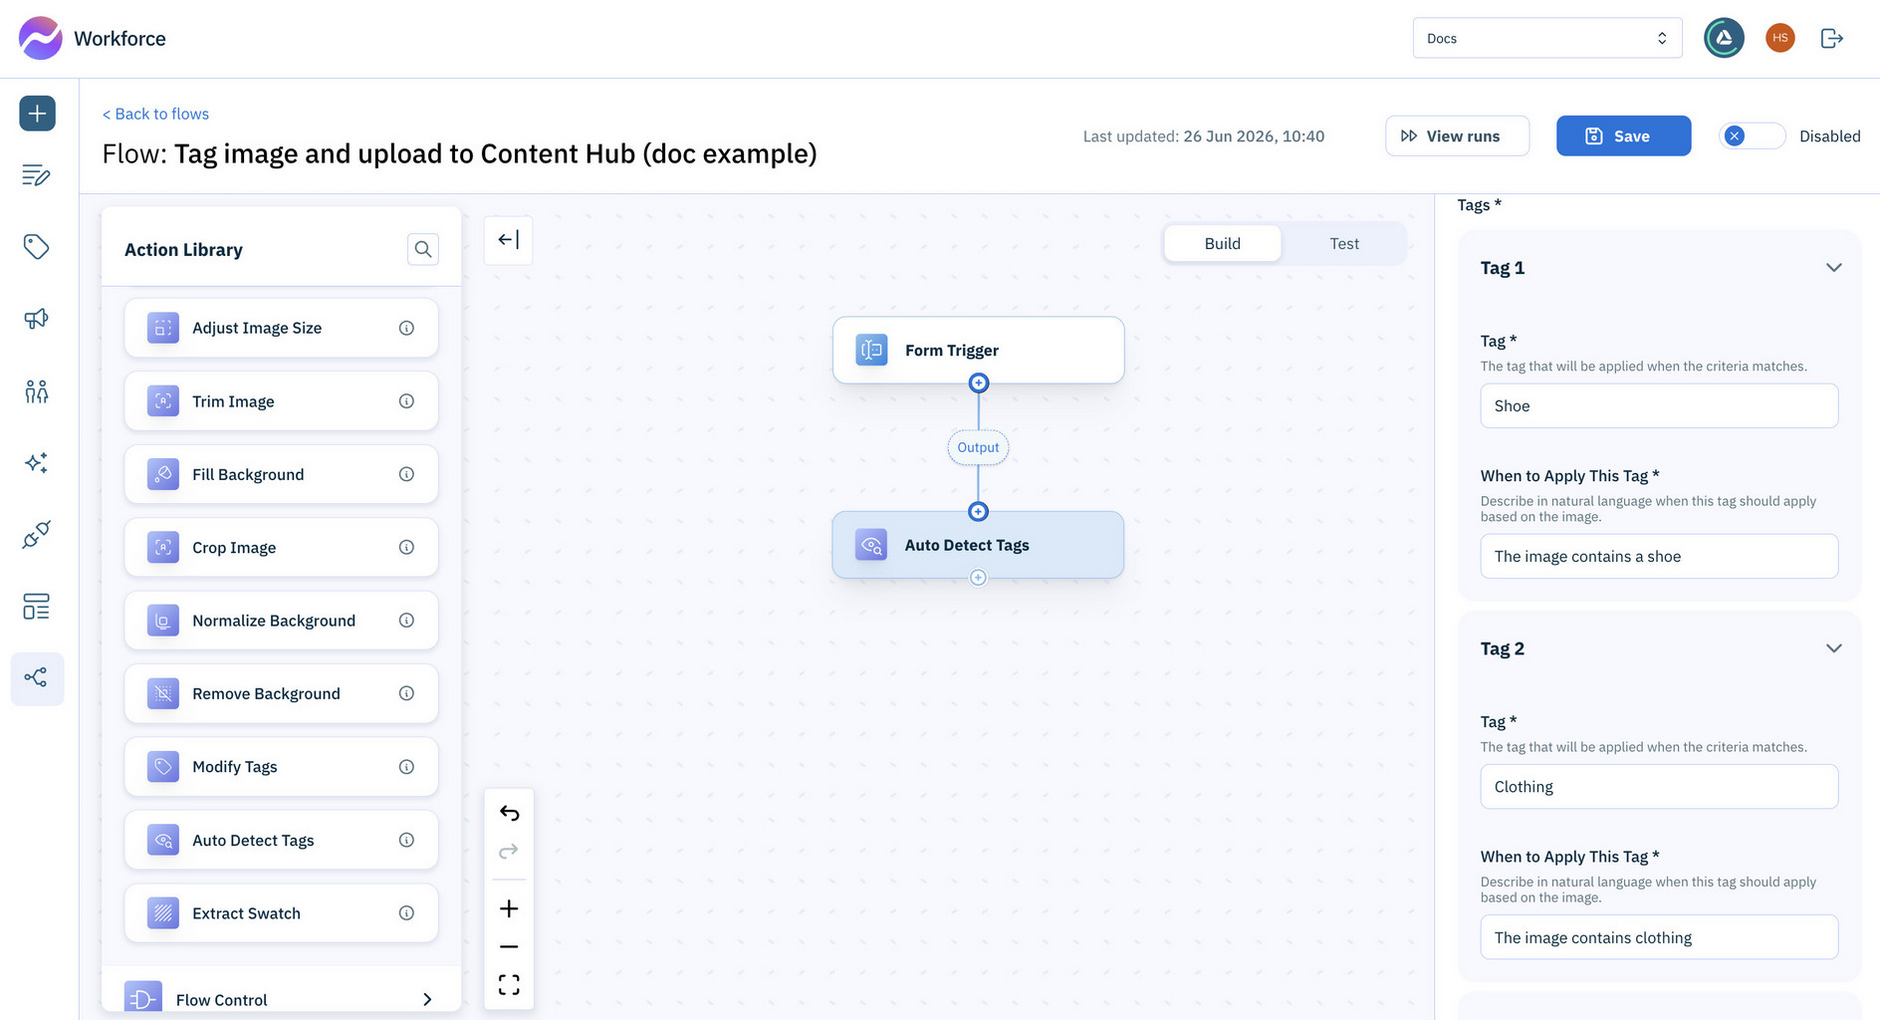
Task: Click the undo arrow on canvas toolbar
Action: pyautogui.click(x=509, y=813)
